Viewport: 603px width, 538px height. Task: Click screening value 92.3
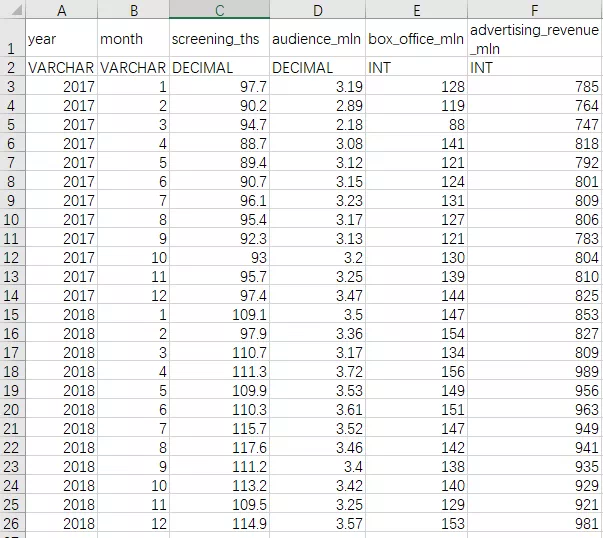point(220,238)
